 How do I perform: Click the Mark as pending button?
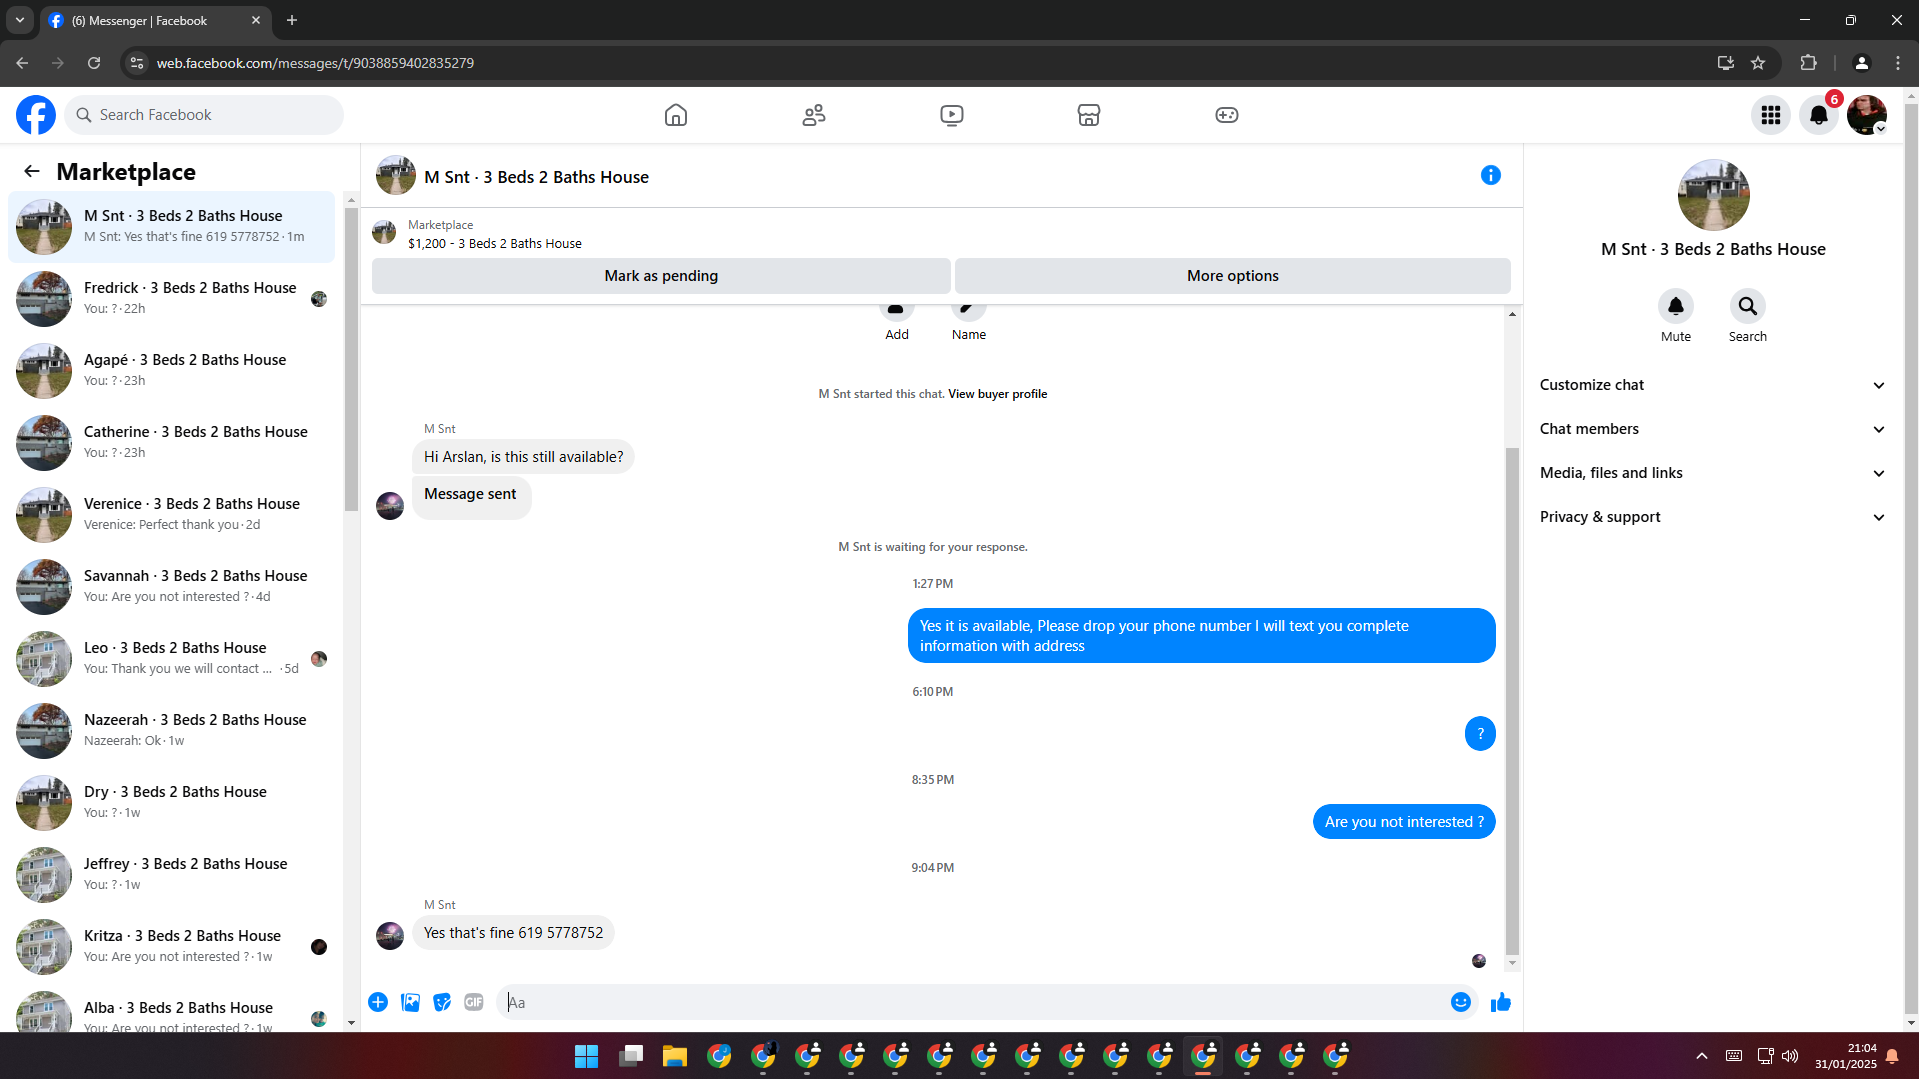click(x=661, y=276)
